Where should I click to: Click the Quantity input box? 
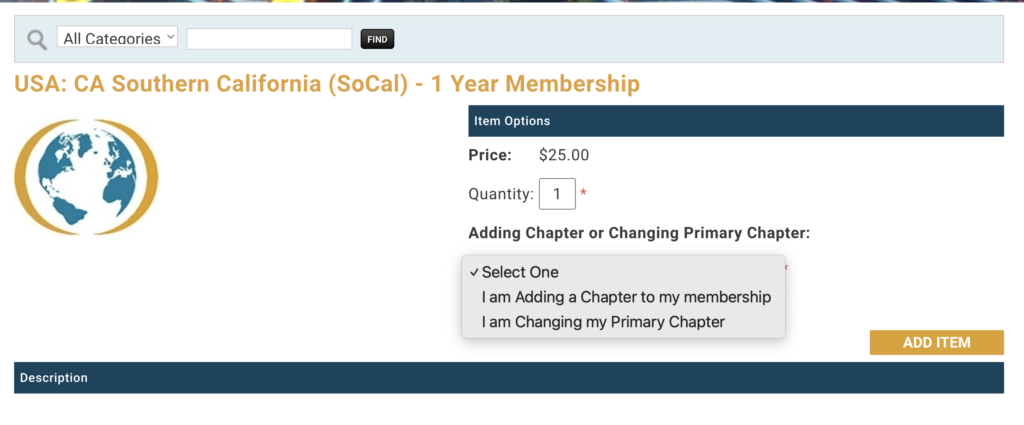pyautogui.click(x=557, y=194)
